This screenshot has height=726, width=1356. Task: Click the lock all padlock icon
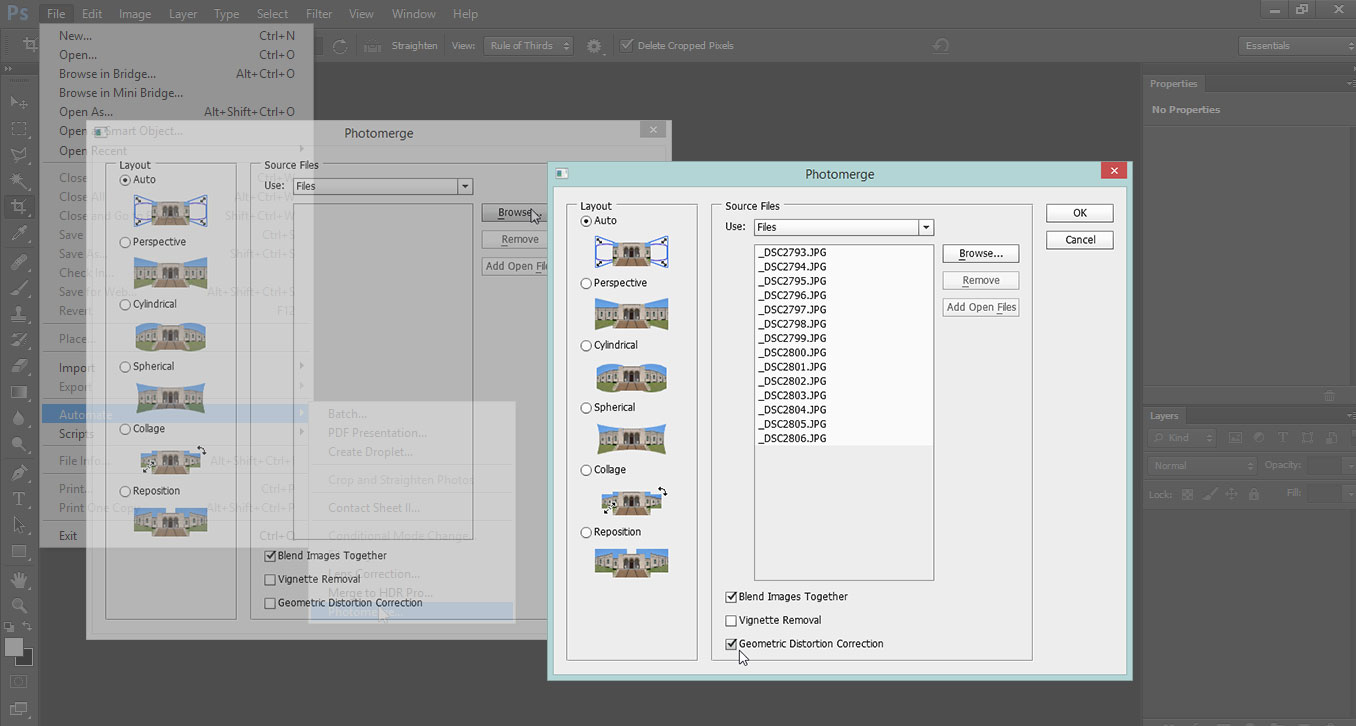click(x=1253, y=494)
